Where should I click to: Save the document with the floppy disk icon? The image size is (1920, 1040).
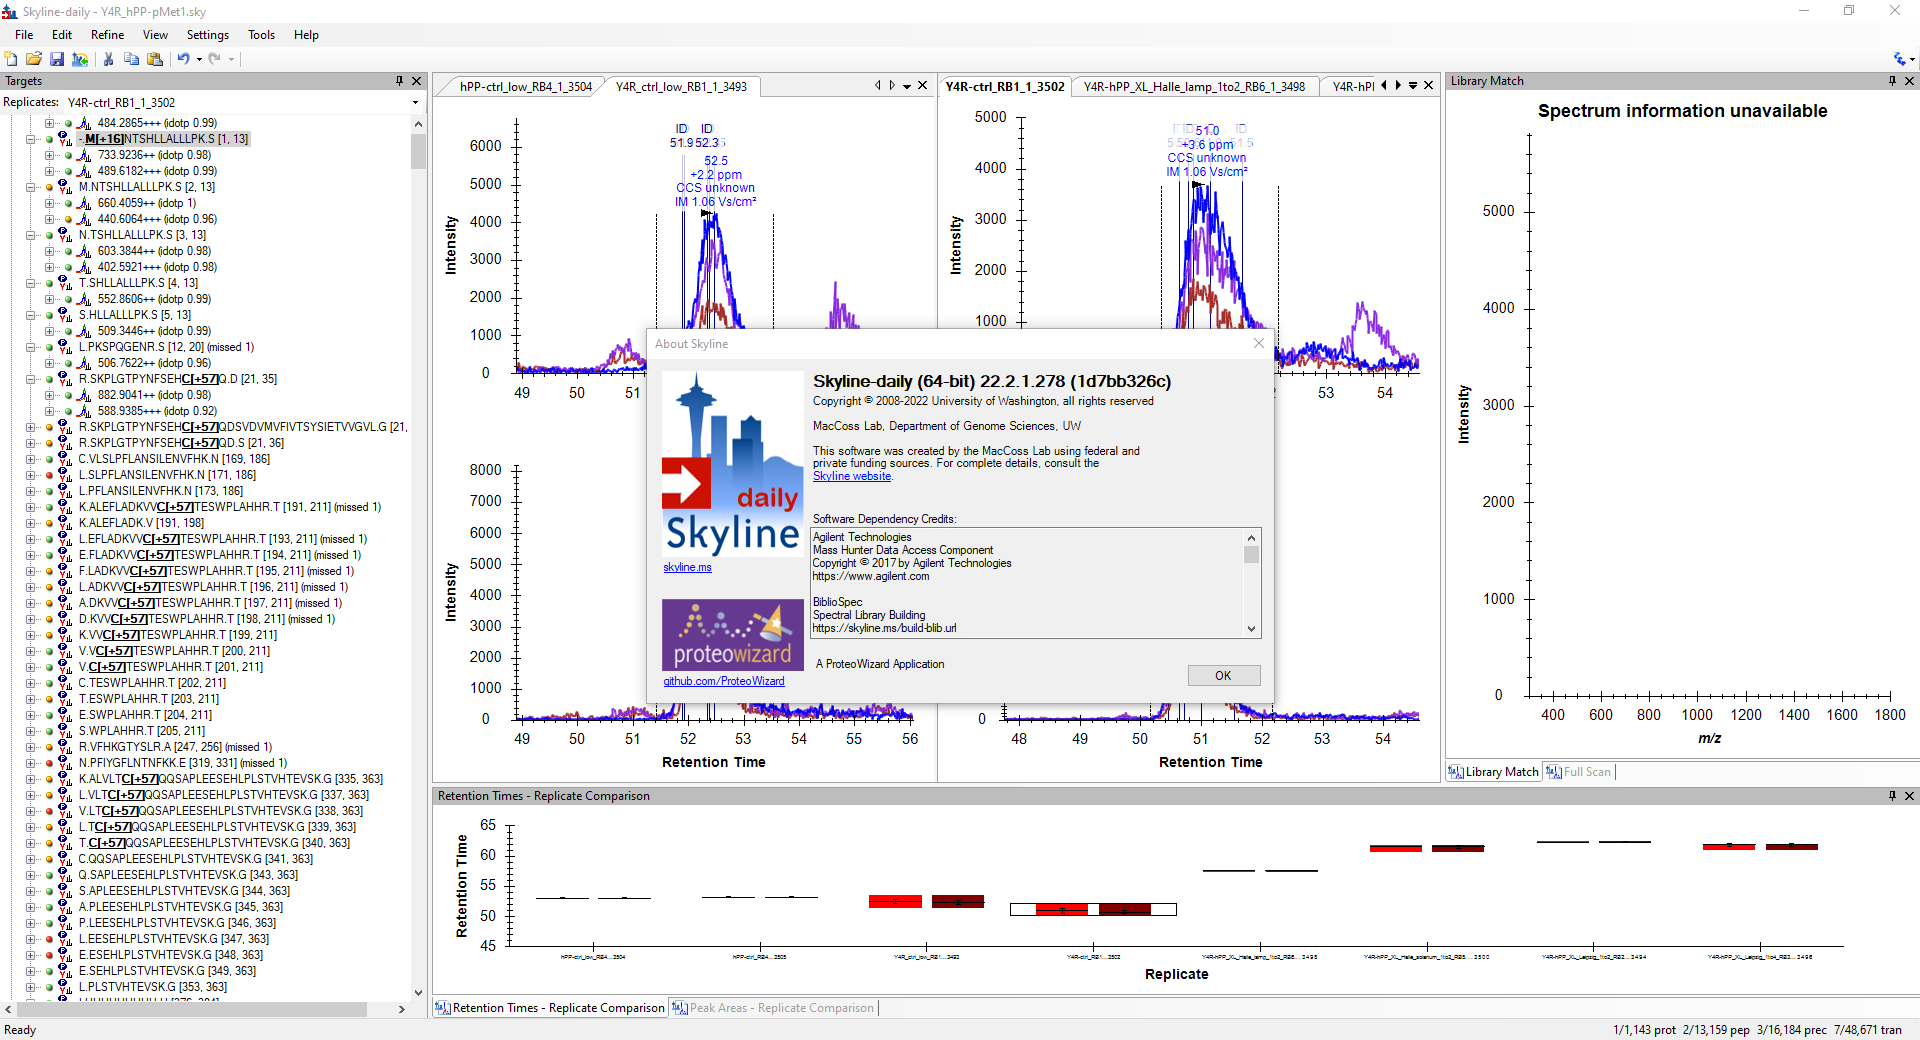point(57,59)
